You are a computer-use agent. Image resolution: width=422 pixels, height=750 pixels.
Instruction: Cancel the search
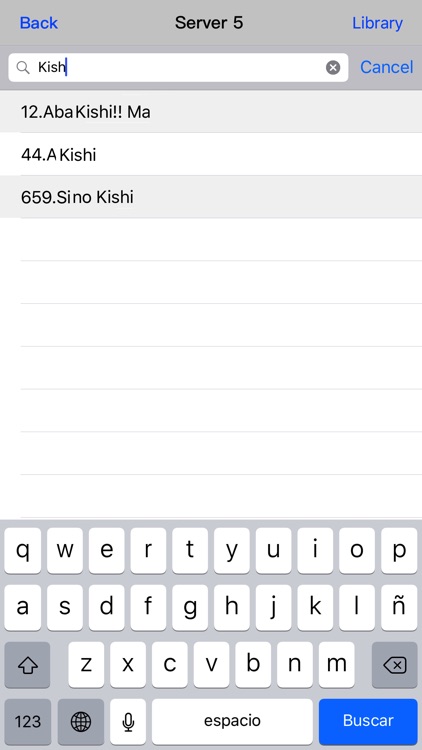[387, 67]
